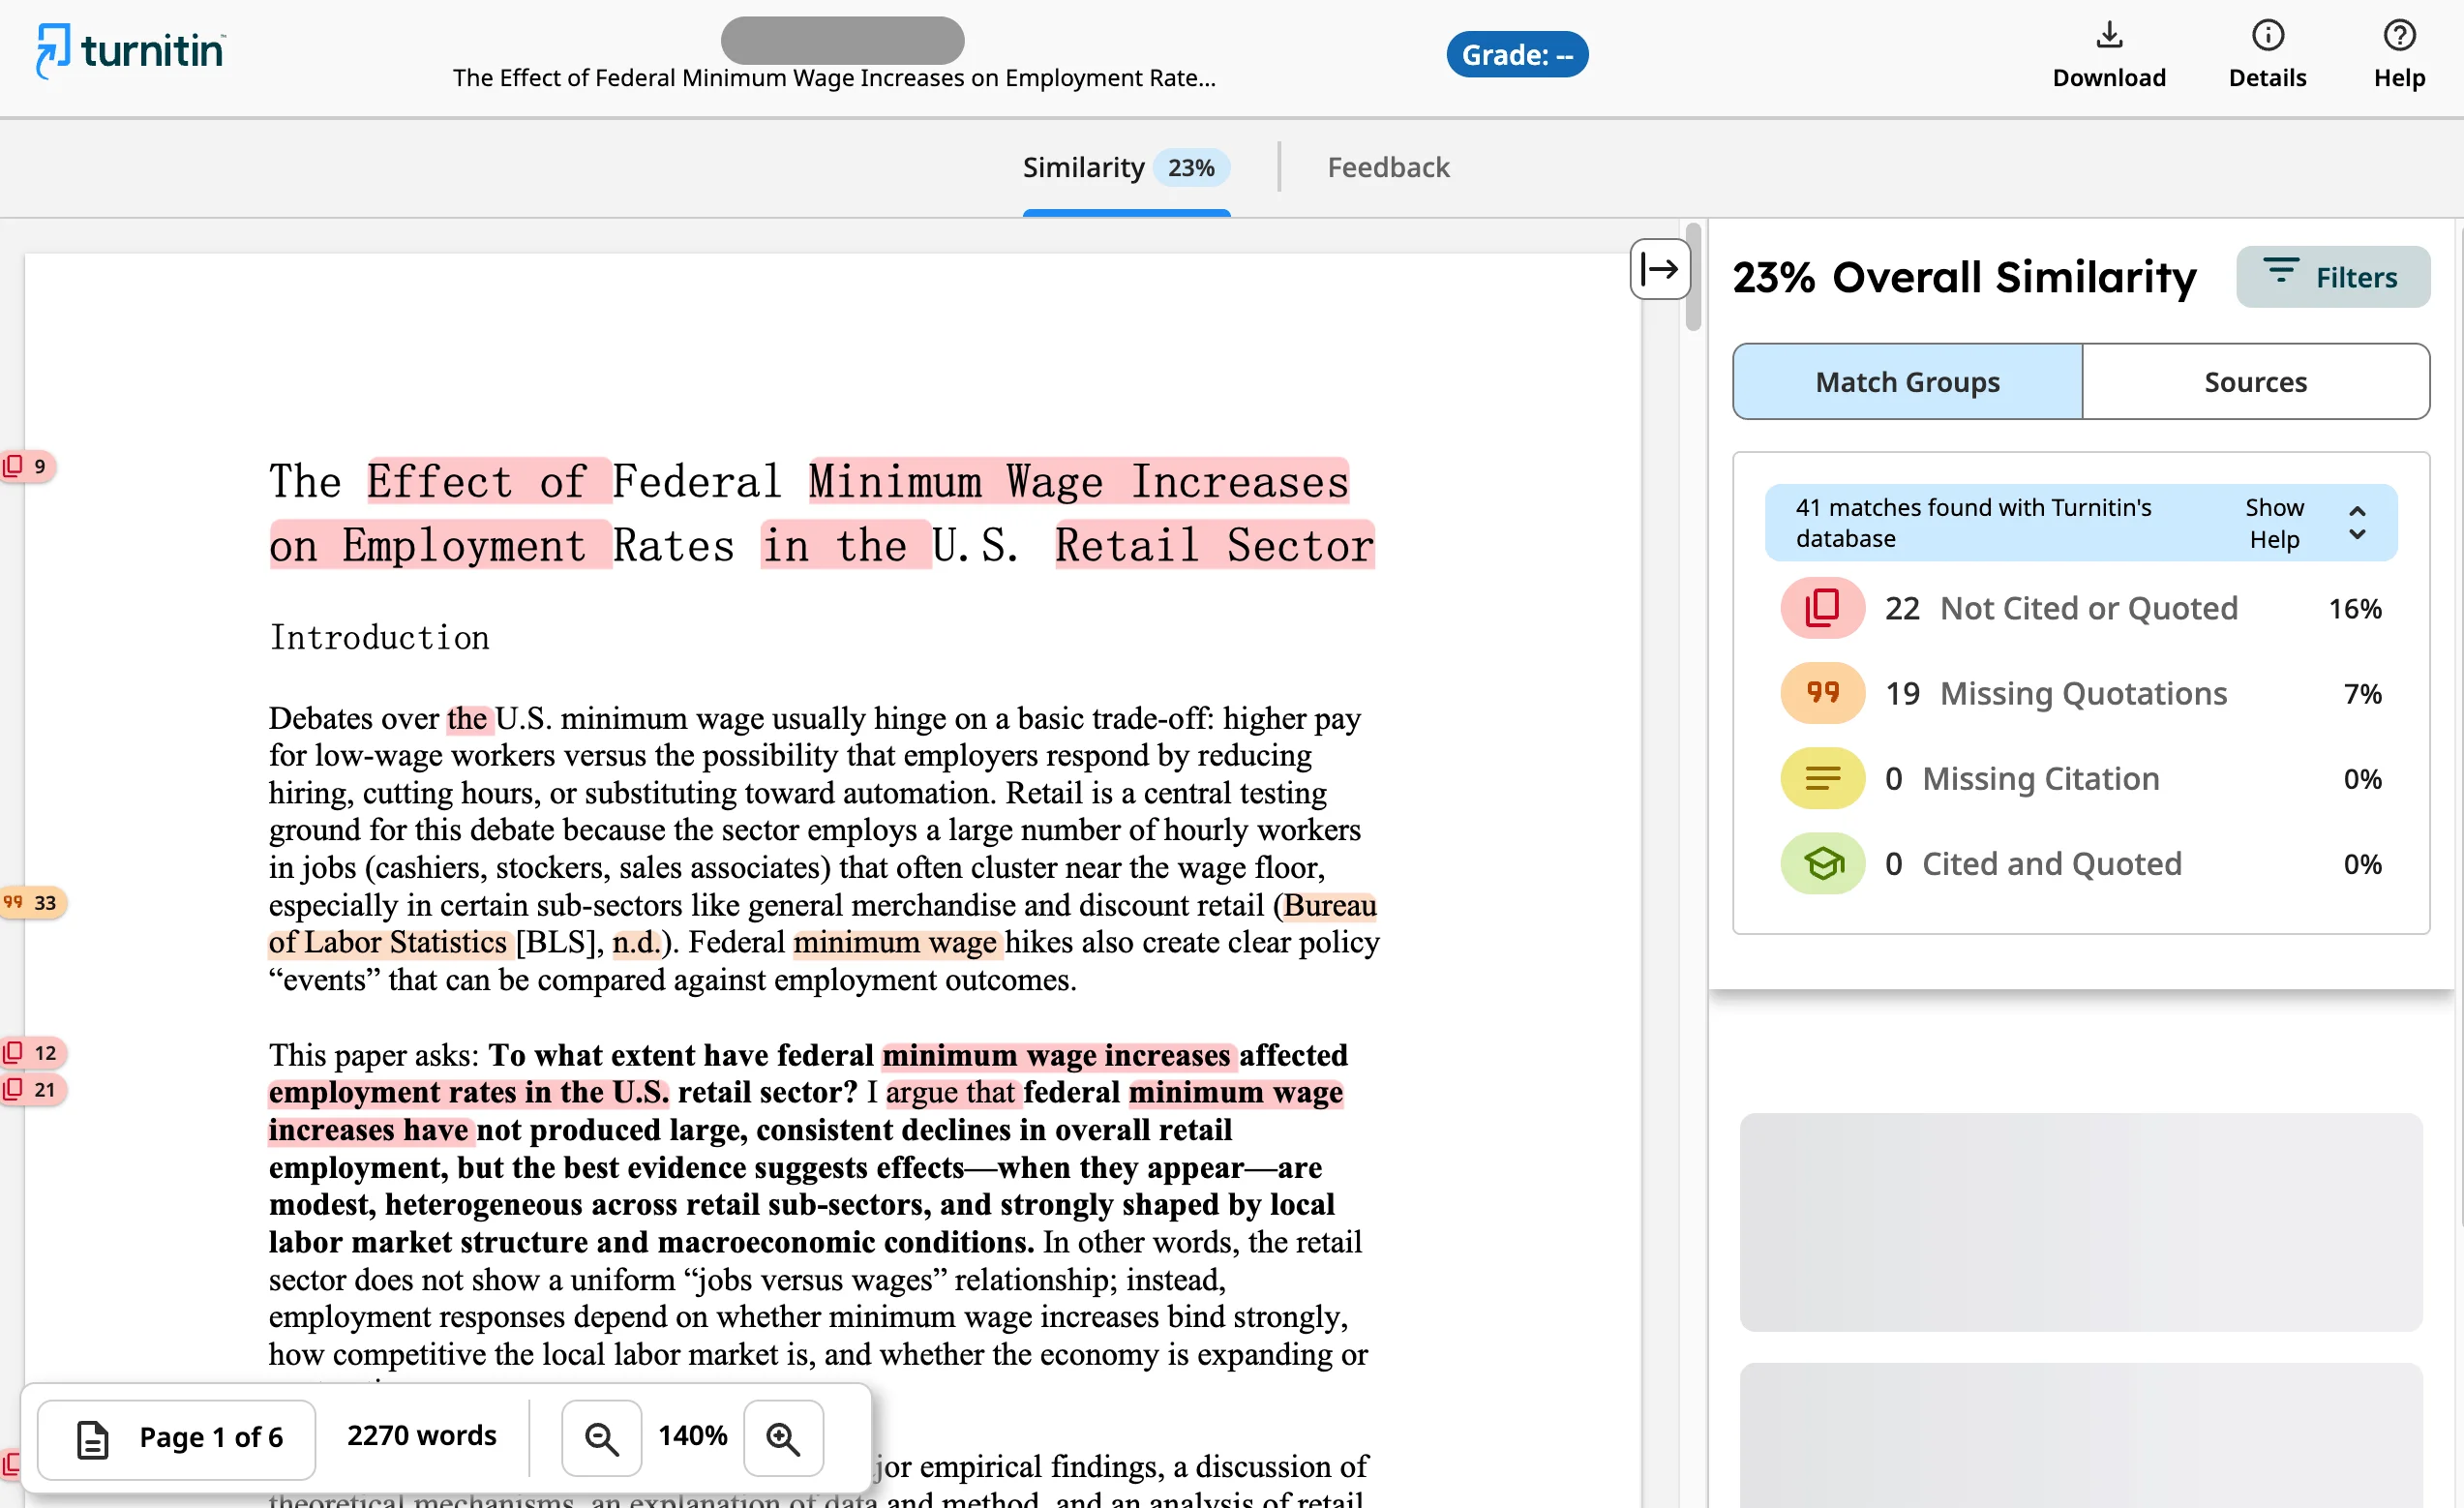Click highlighted 'Effect of' in title
Viewport: 2464px width, 1508px height.
pyautogui.click(x=488, y=481)
